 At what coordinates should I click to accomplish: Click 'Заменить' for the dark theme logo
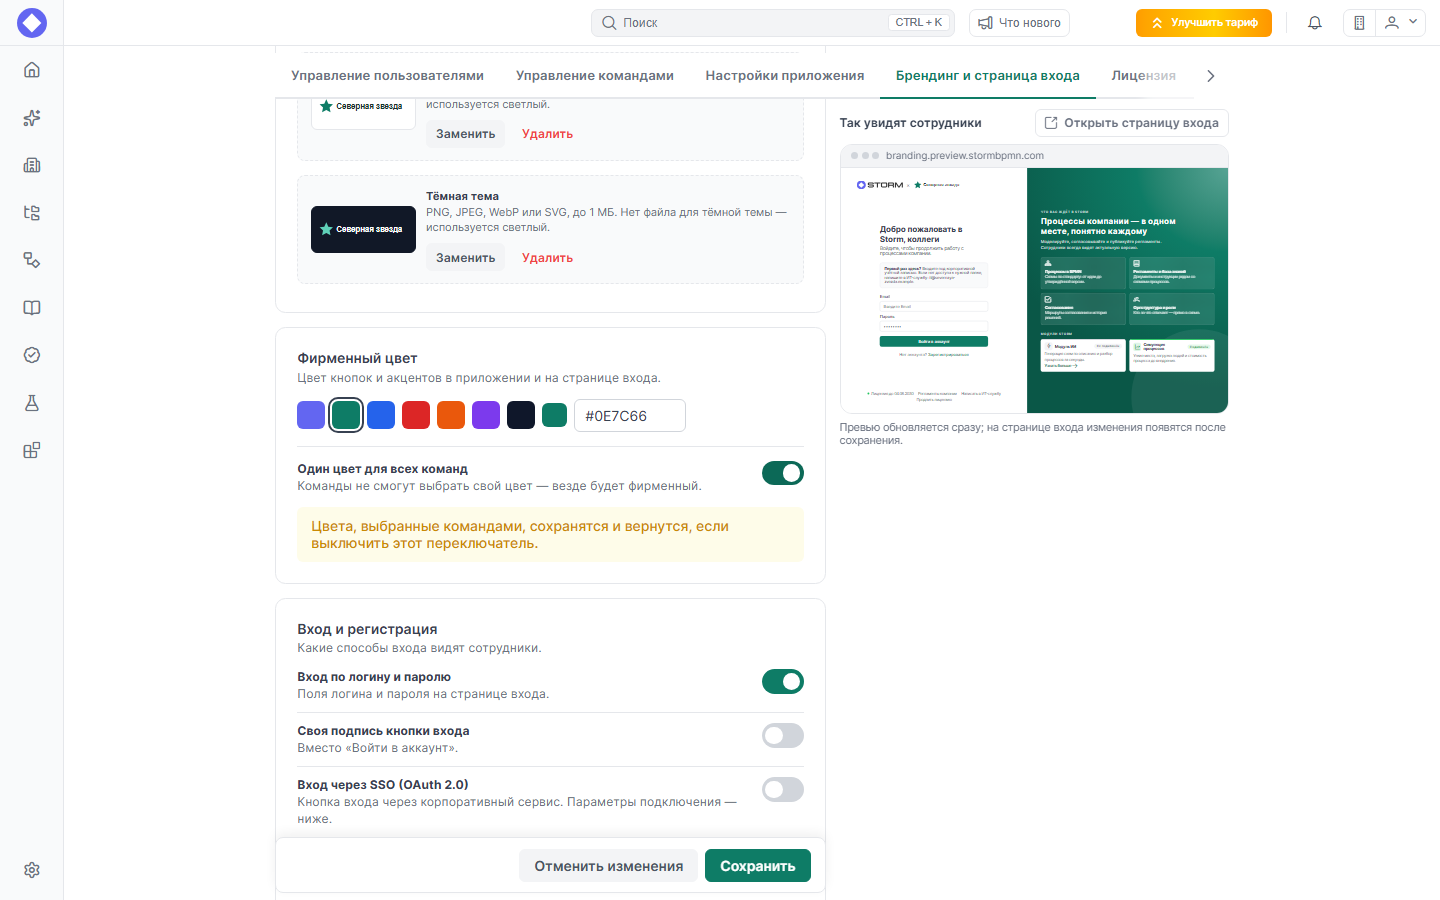(x=465, y=258)
